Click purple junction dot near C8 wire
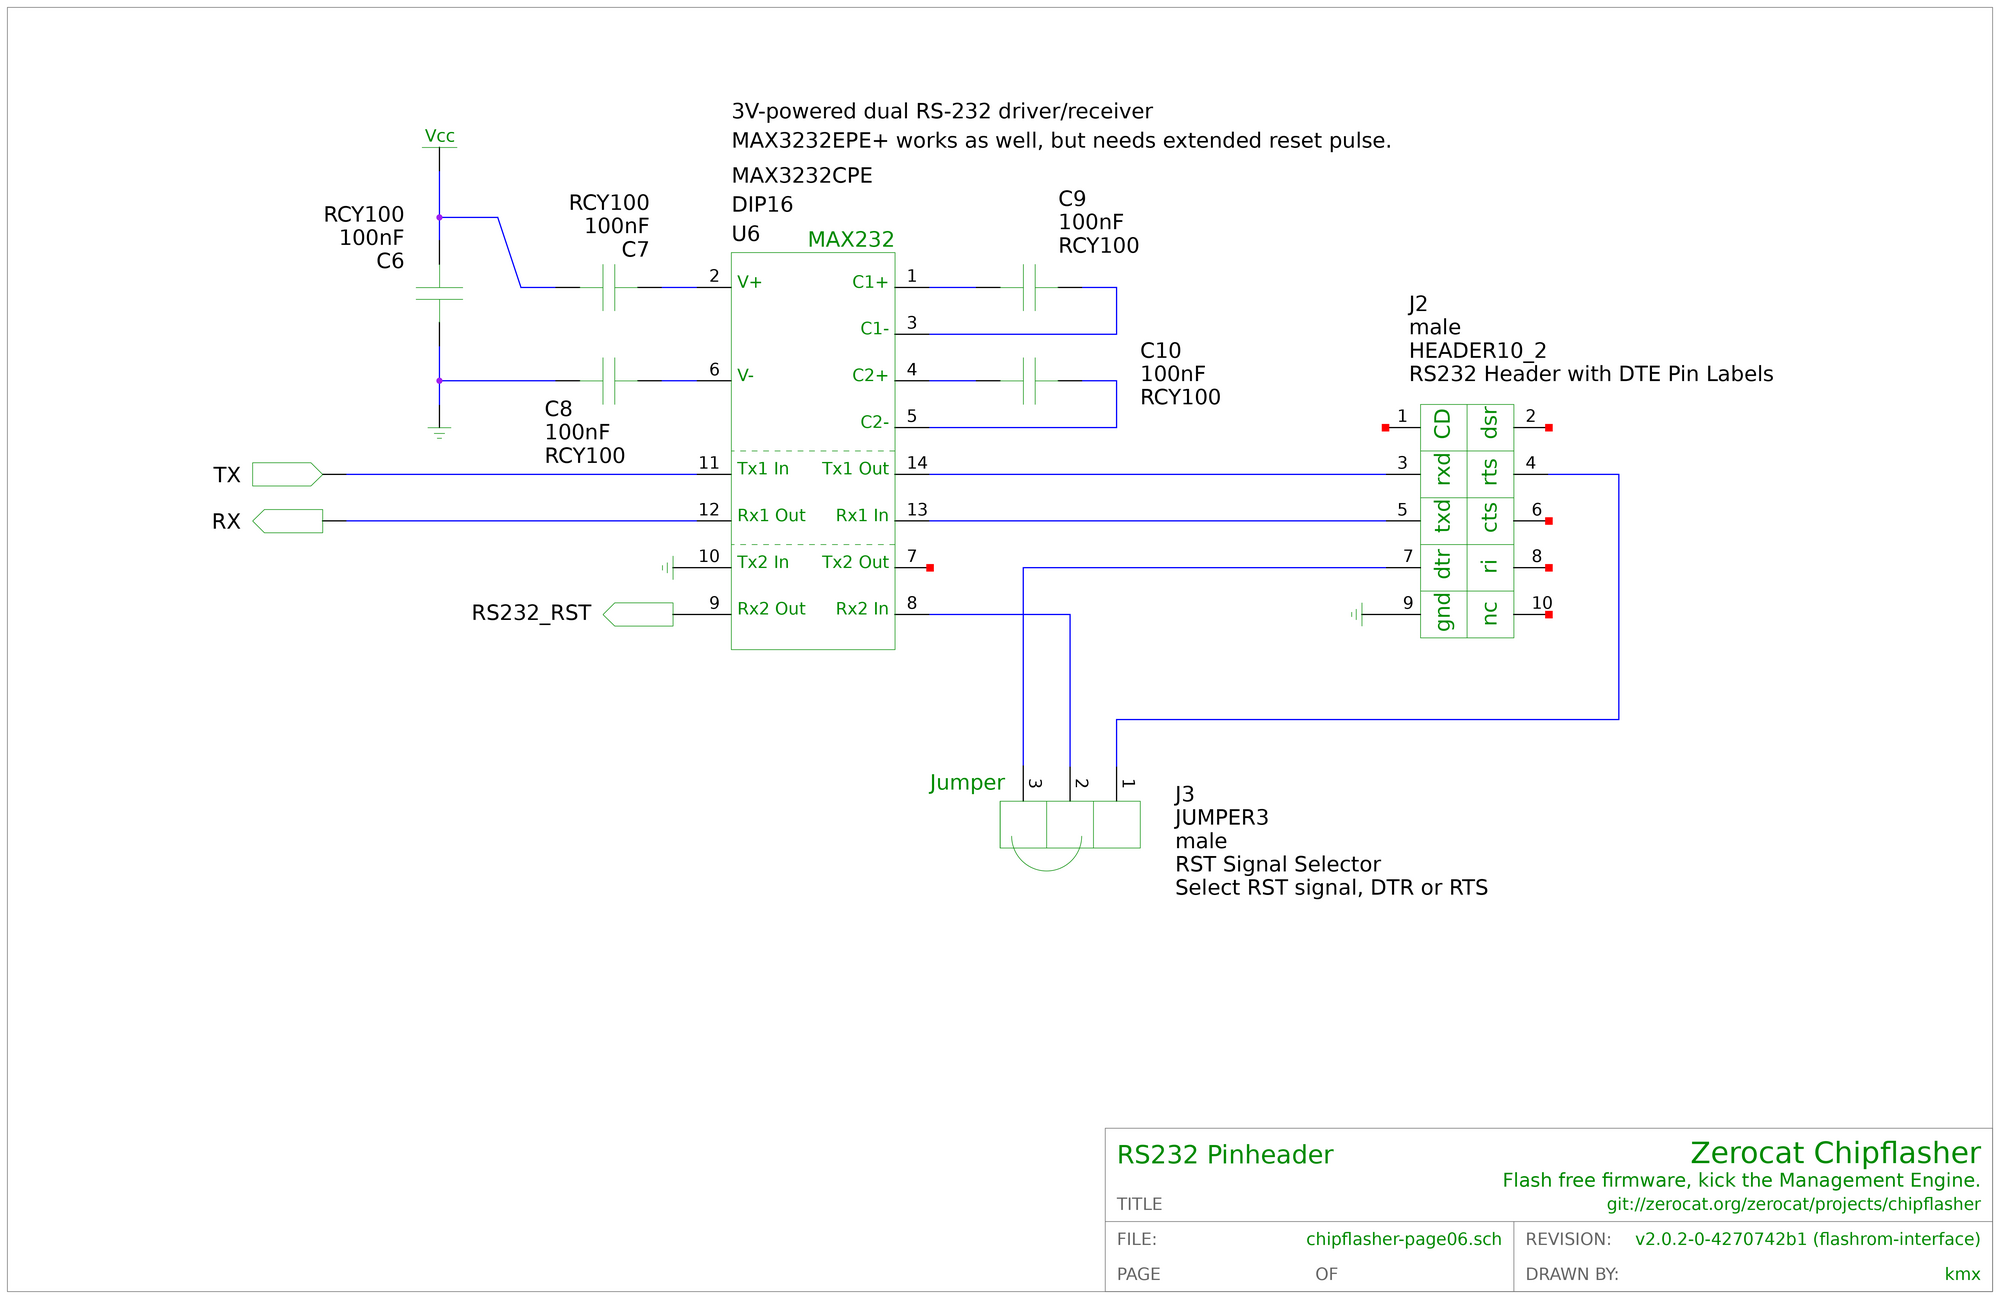 point(439,381)
